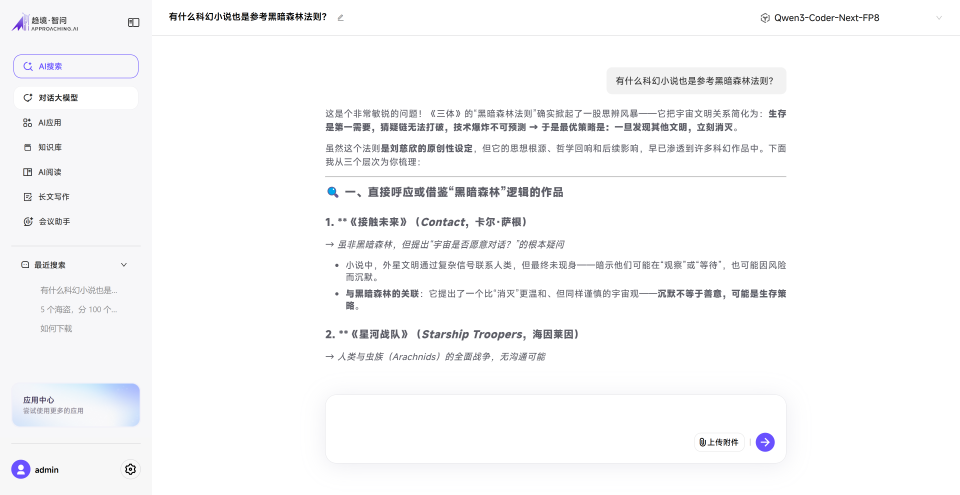Image resolution: width=960 pixels, height=495 pixels.
Task: Open the AI应用 menu item
Action: click(x=76, y=123)
